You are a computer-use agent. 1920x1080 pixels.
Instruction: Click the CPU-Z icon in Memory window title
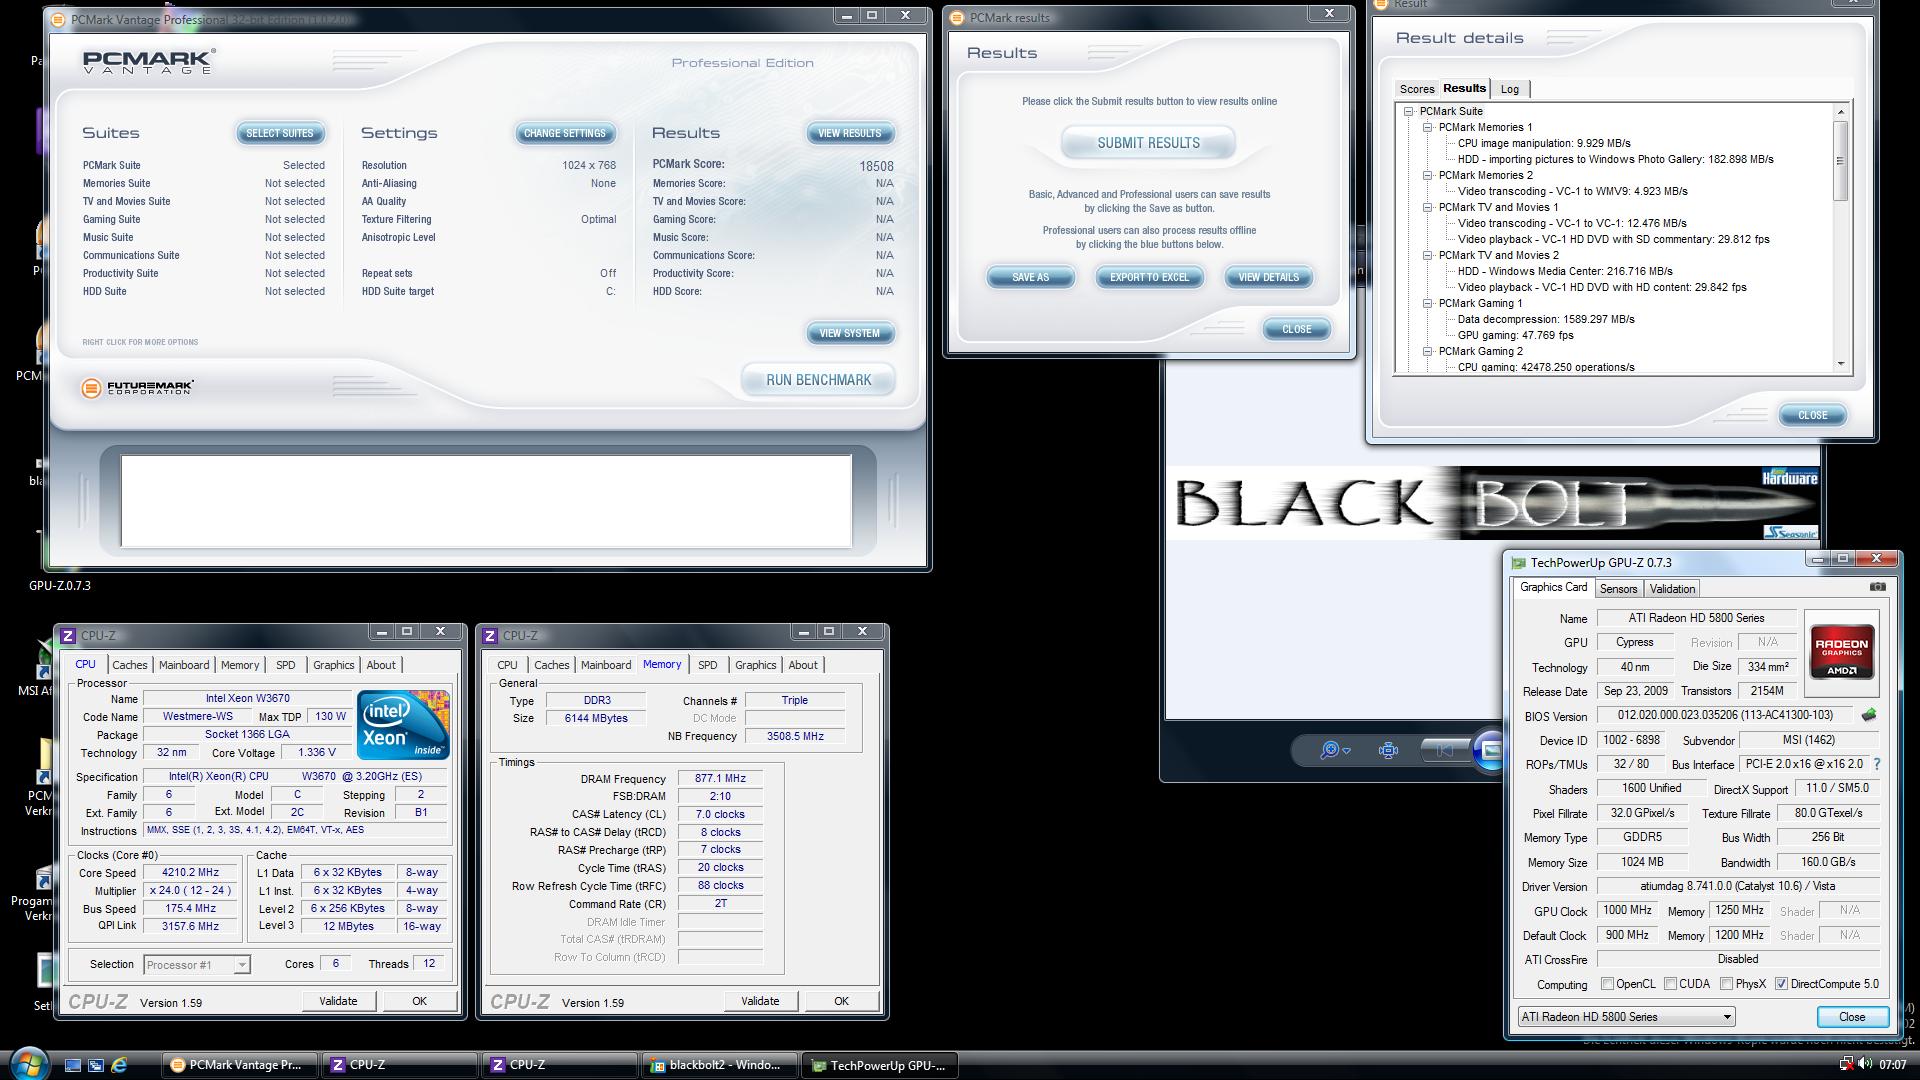(490, 635)
